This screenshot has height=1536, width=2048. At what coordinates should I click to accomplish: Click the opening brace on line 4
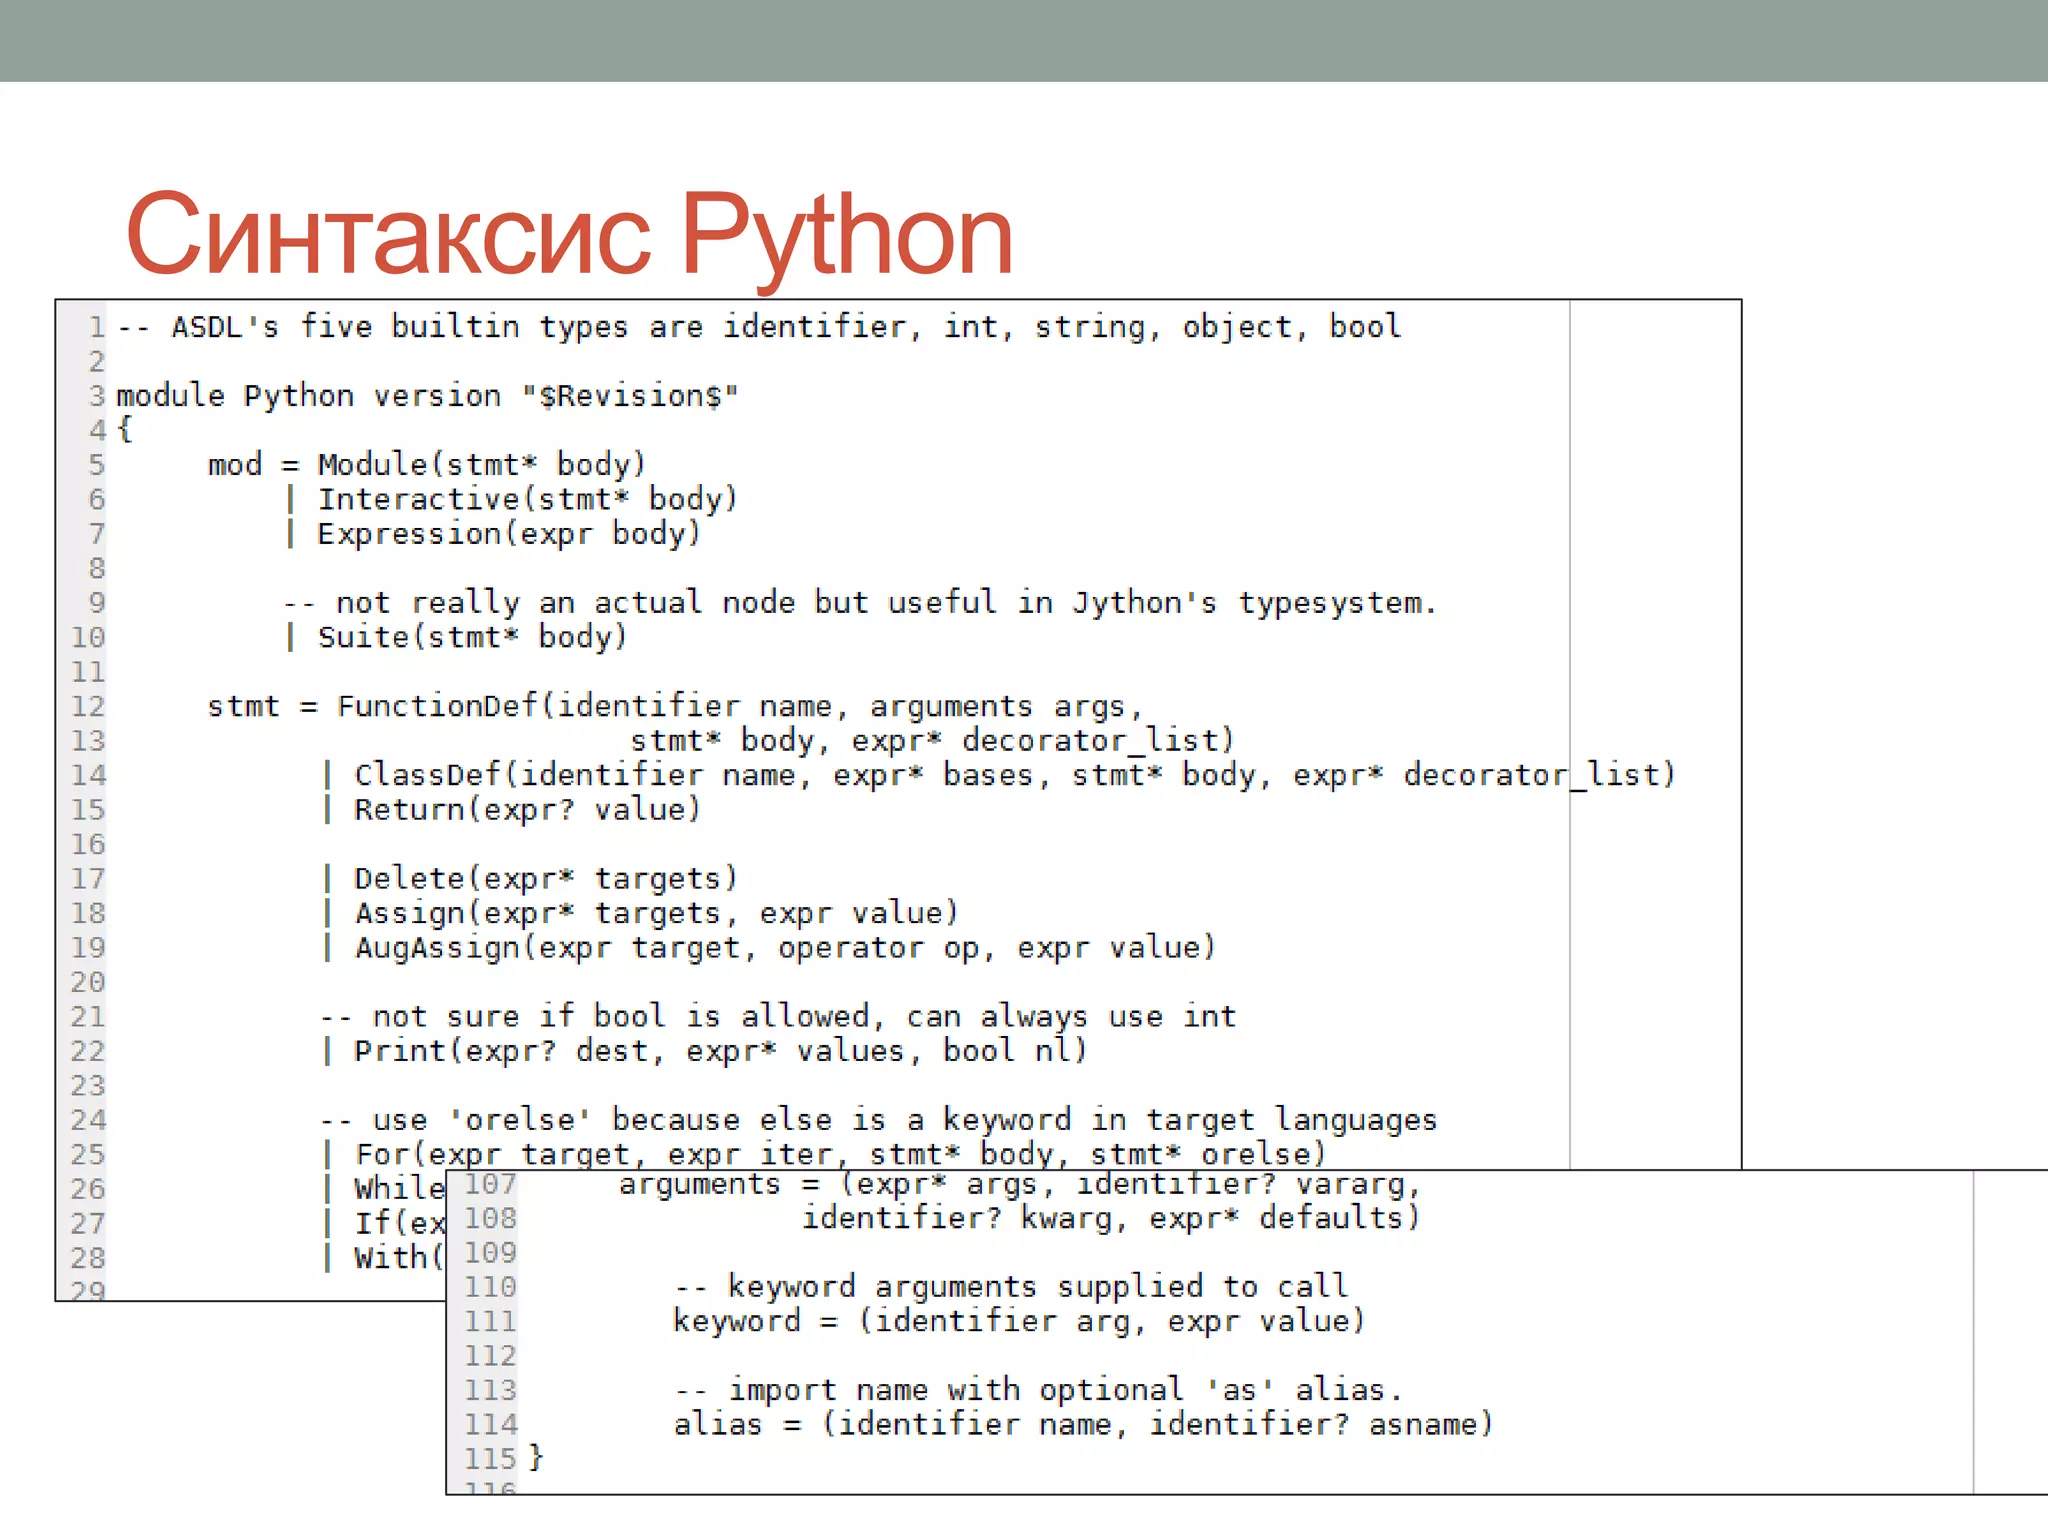tap(124, 430)
